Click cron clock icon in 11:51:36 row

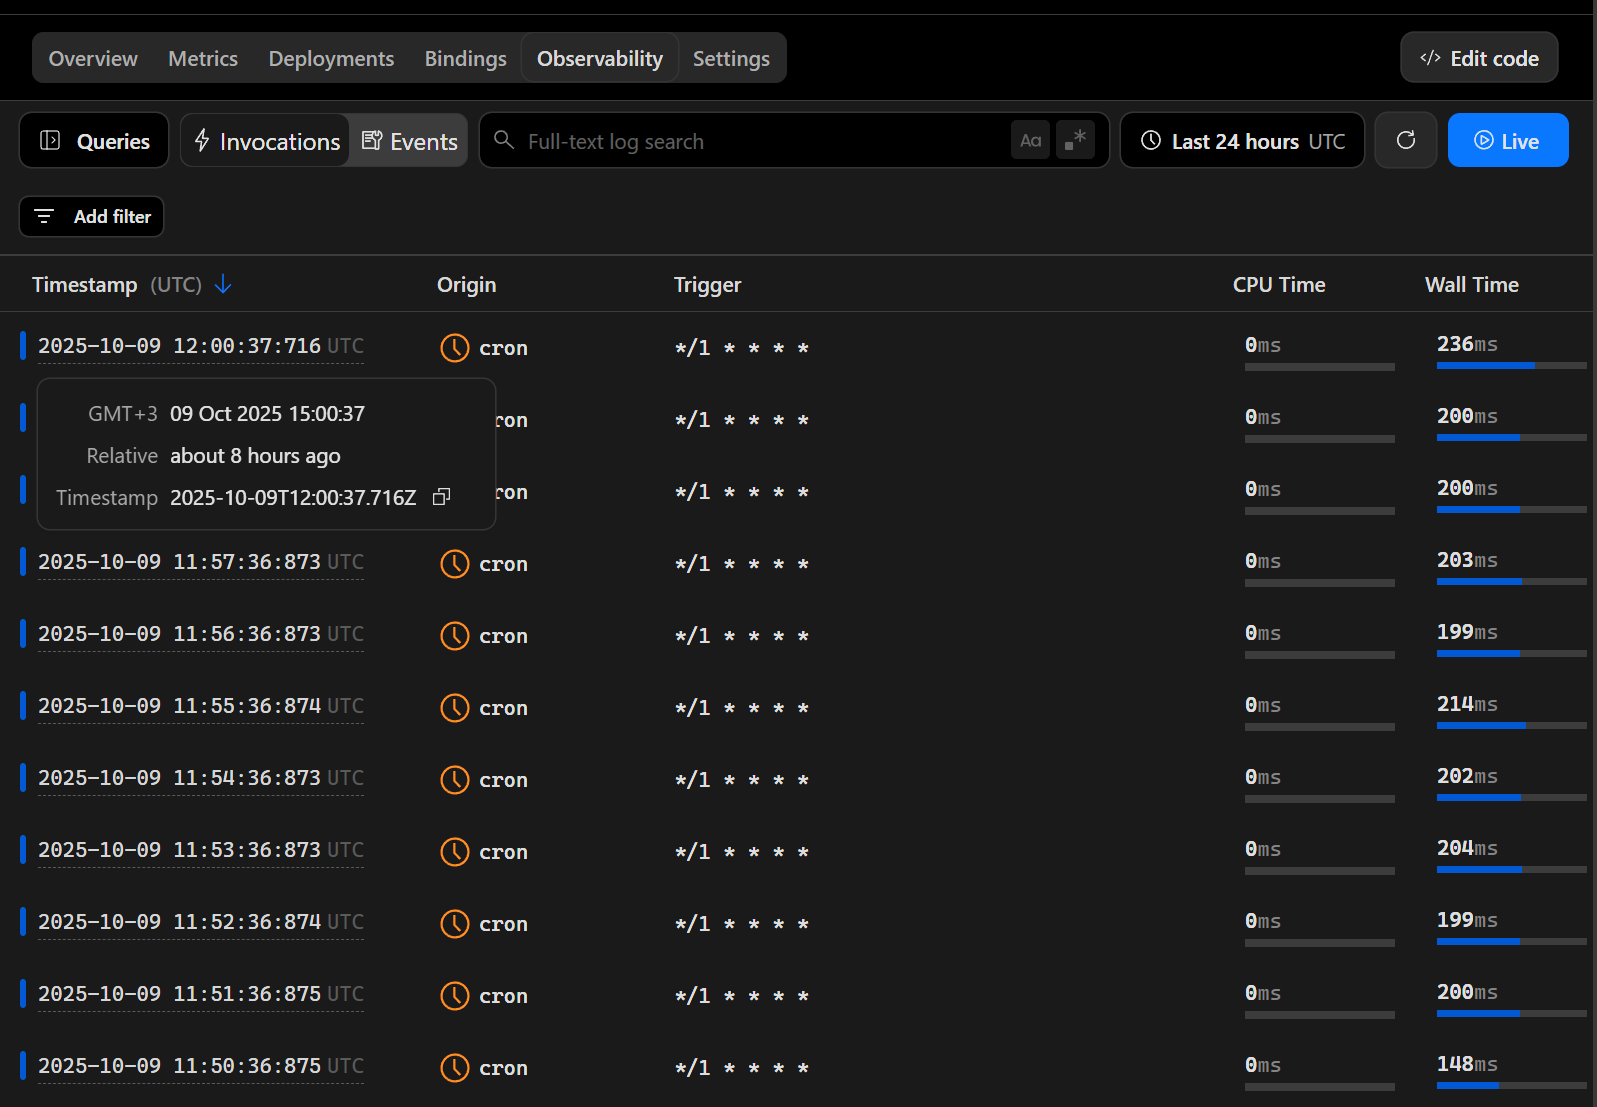455,996
